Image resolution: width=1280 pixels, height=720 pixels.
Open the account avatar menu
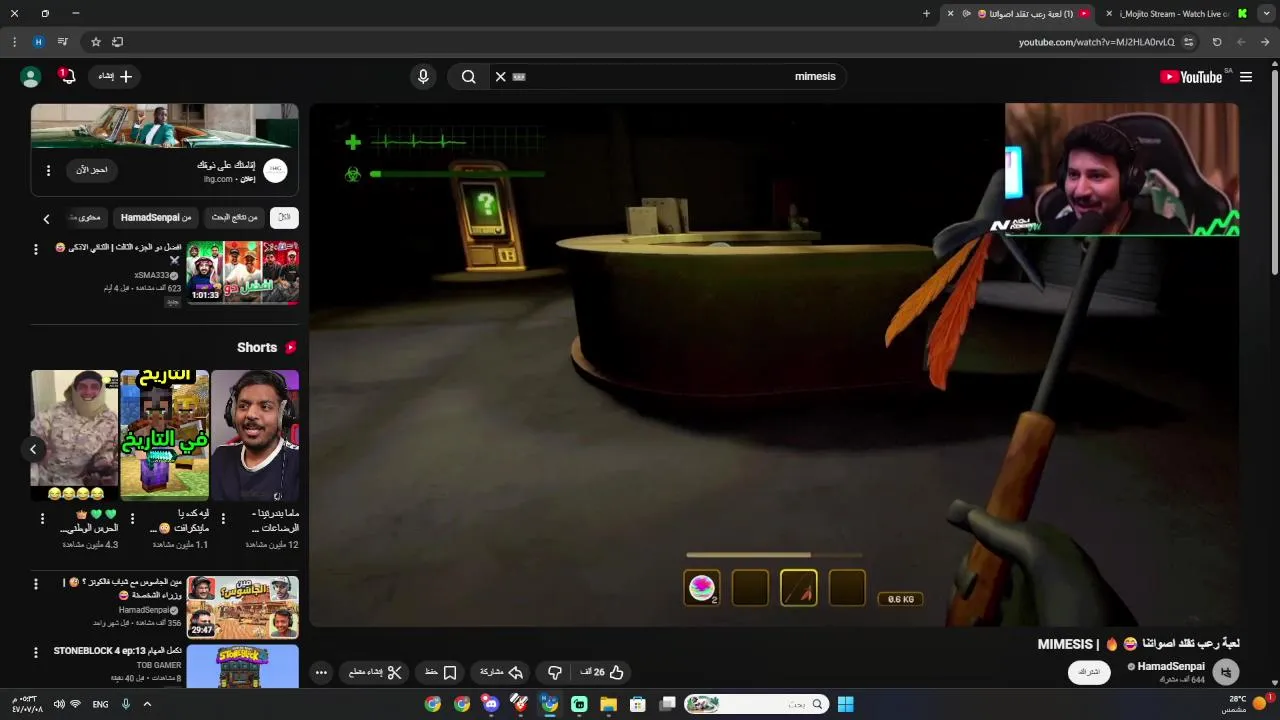click(x=31, y=77)
